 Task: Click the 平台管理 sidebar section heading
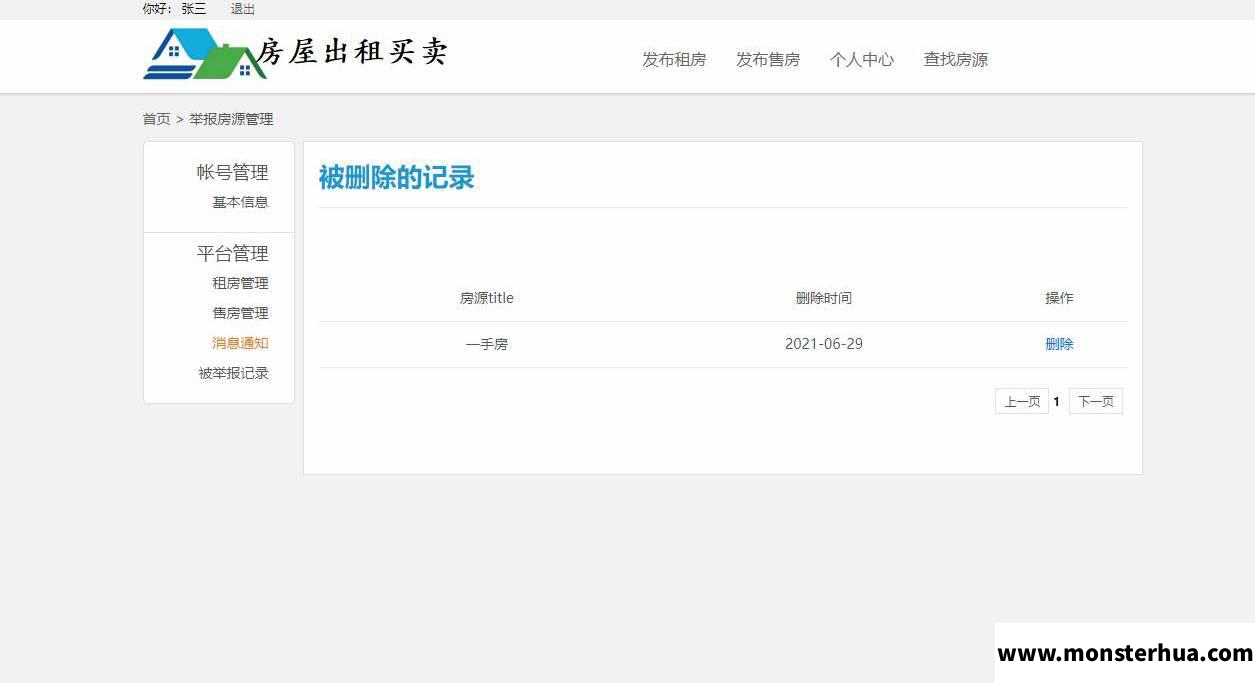click(232, 254)
